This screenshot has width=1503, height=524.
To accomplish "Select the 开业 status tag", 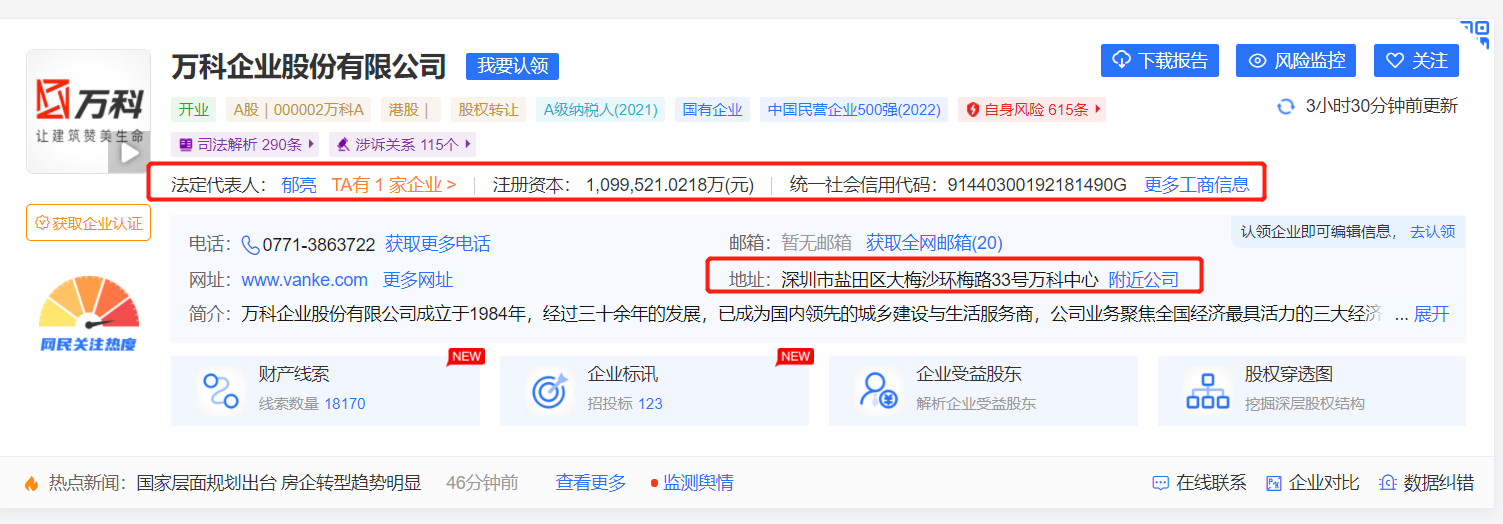I will (193, 109).
